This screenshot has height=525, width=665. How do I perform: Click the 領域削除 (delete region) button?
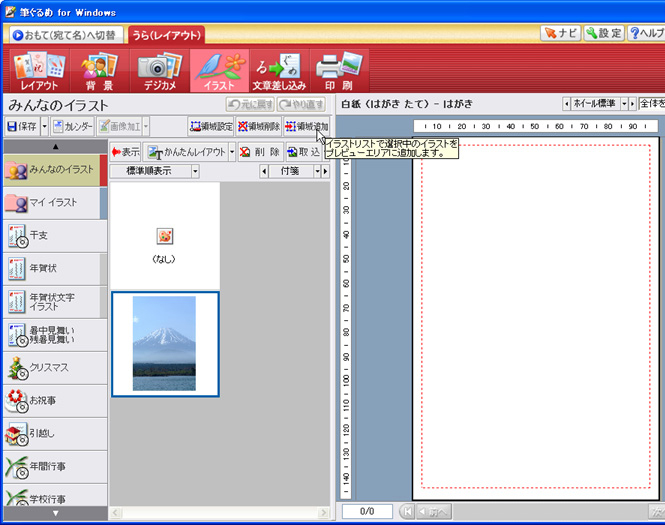pyautogui.click(x=258, y=127)
